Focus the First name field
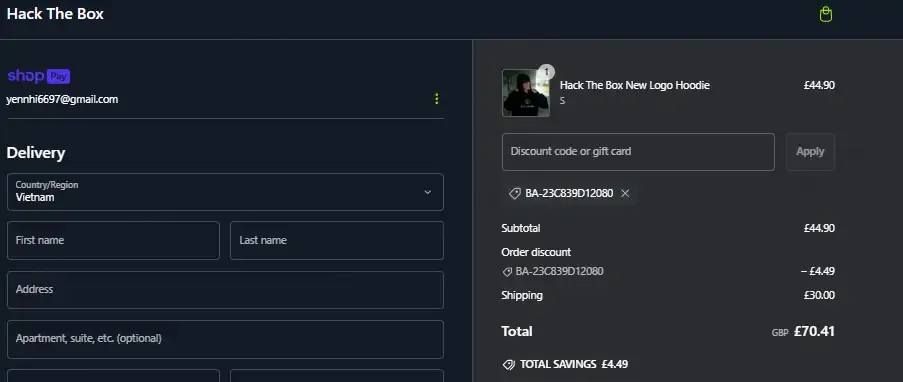The width and height of the screenshot is (903, 382). pyautogui.click(x=113, y=240)
